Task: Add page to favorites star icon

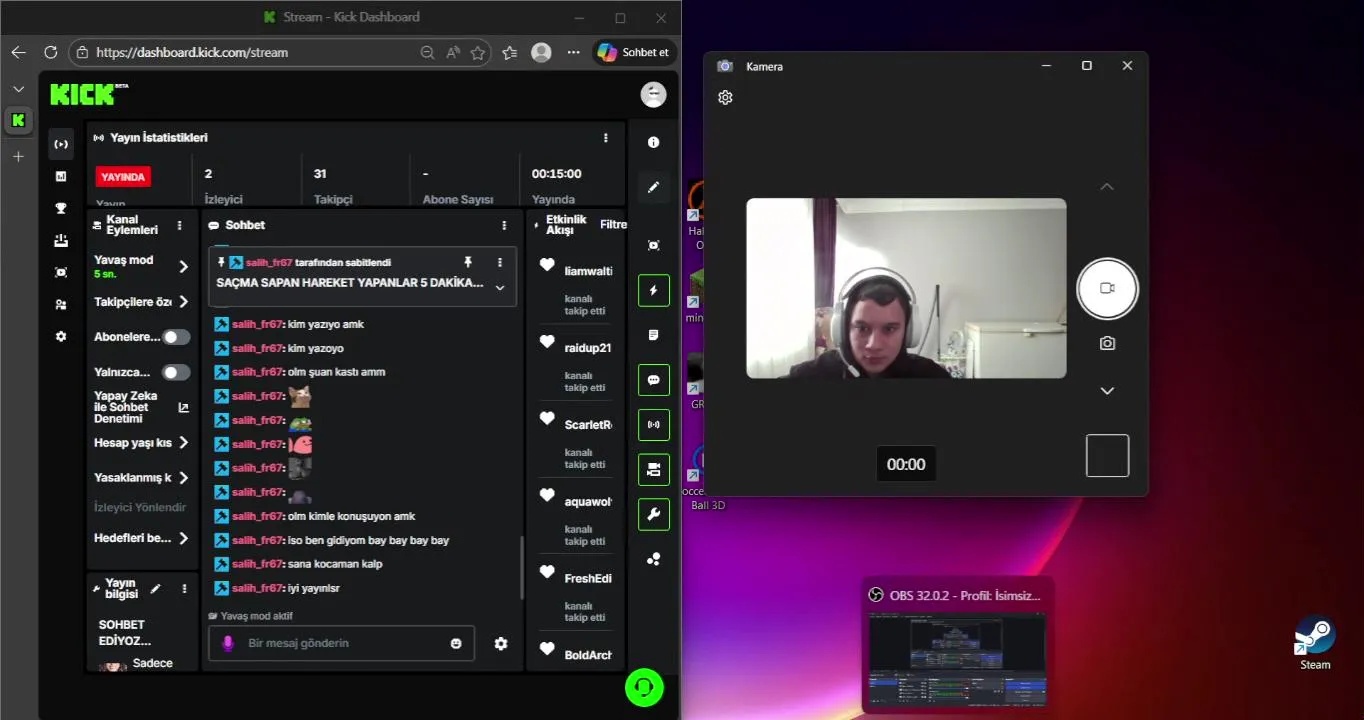Action: pyautogui.click(x=478, y=52)
